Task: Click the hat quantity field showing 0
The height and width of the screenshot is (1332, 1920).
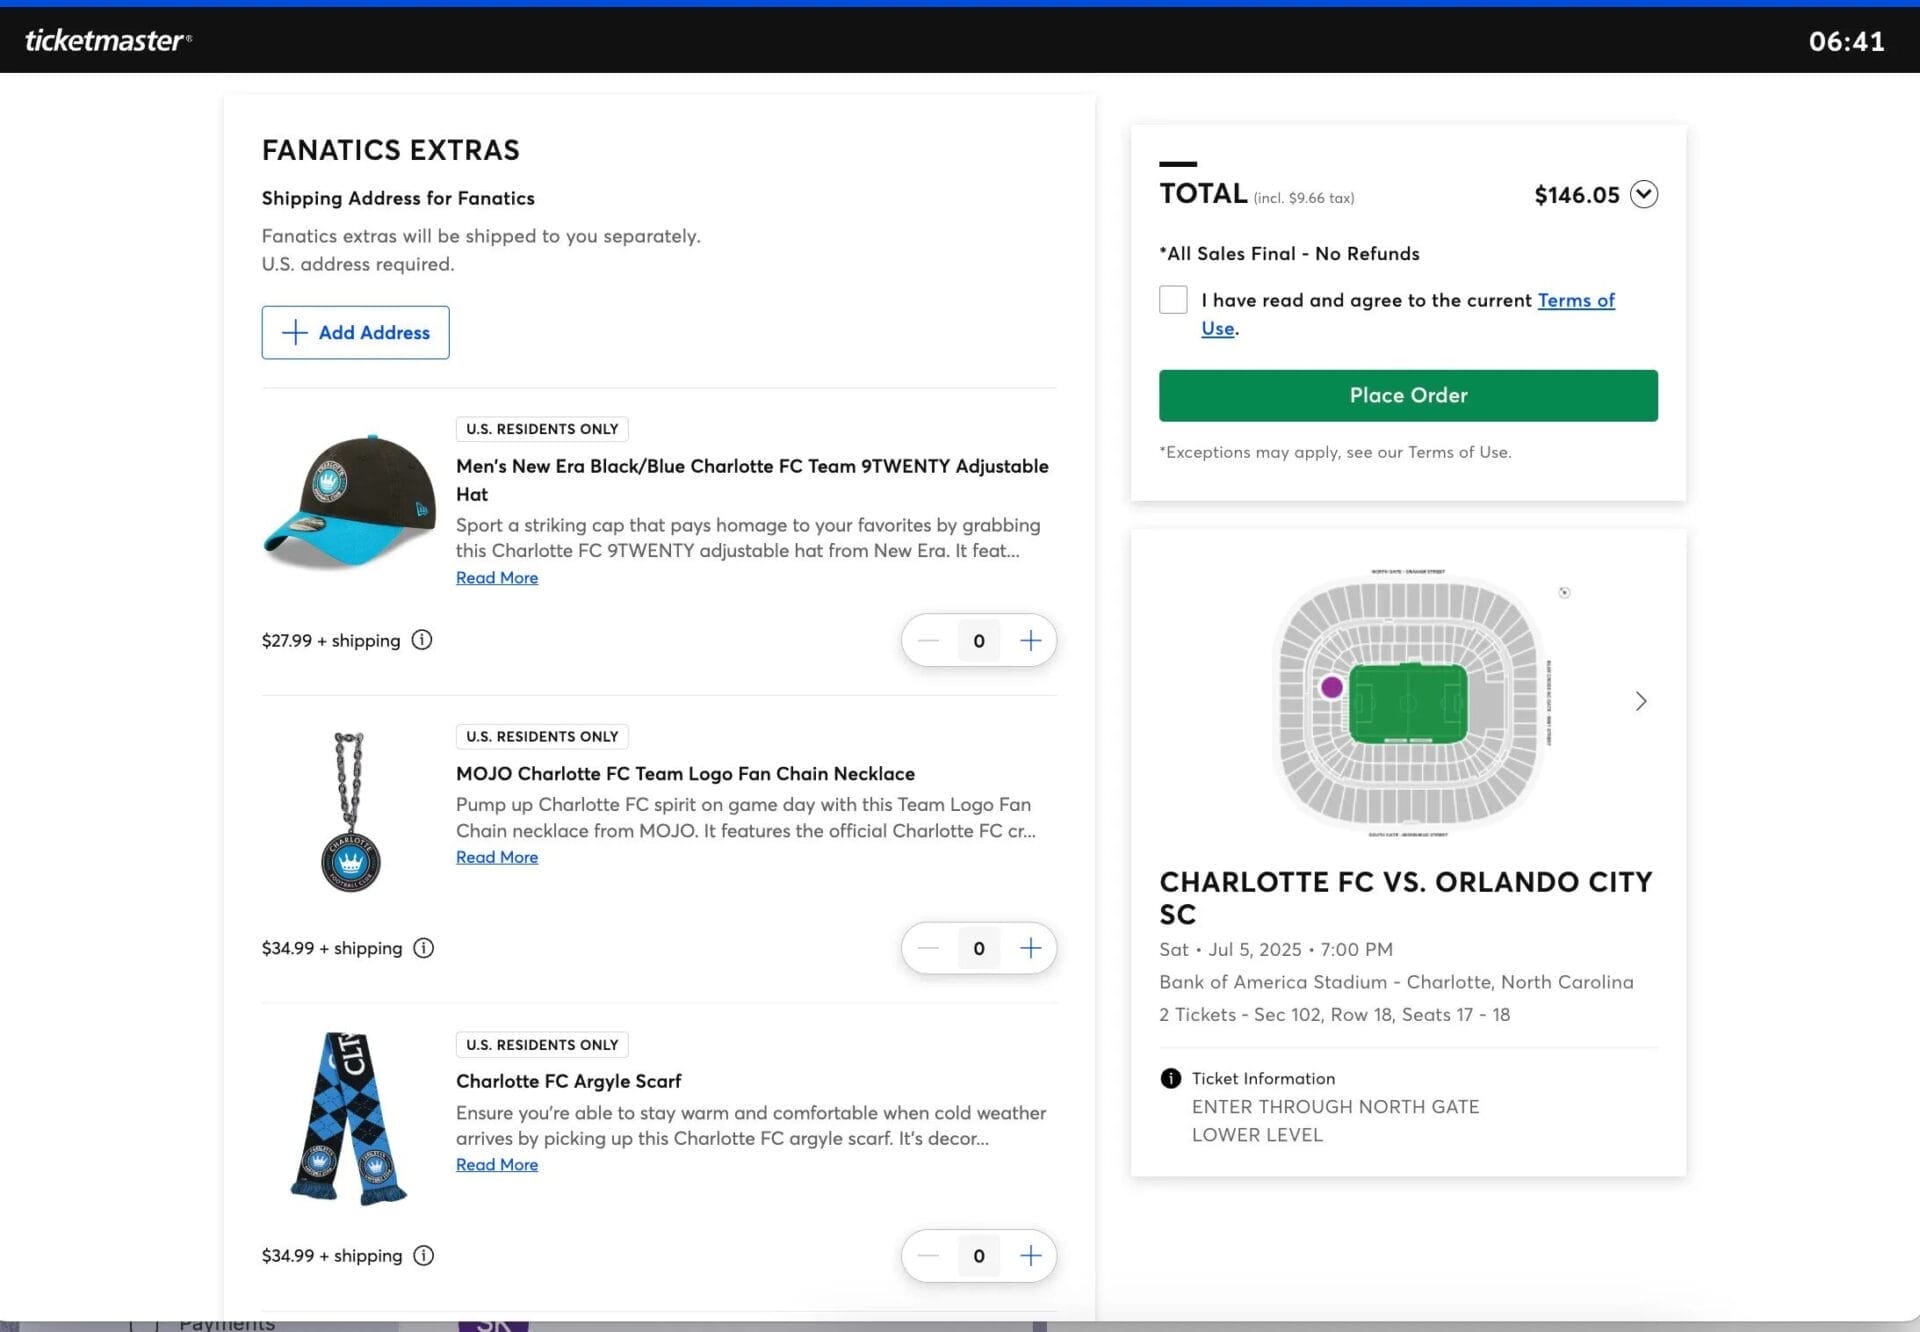Action: 979,641
